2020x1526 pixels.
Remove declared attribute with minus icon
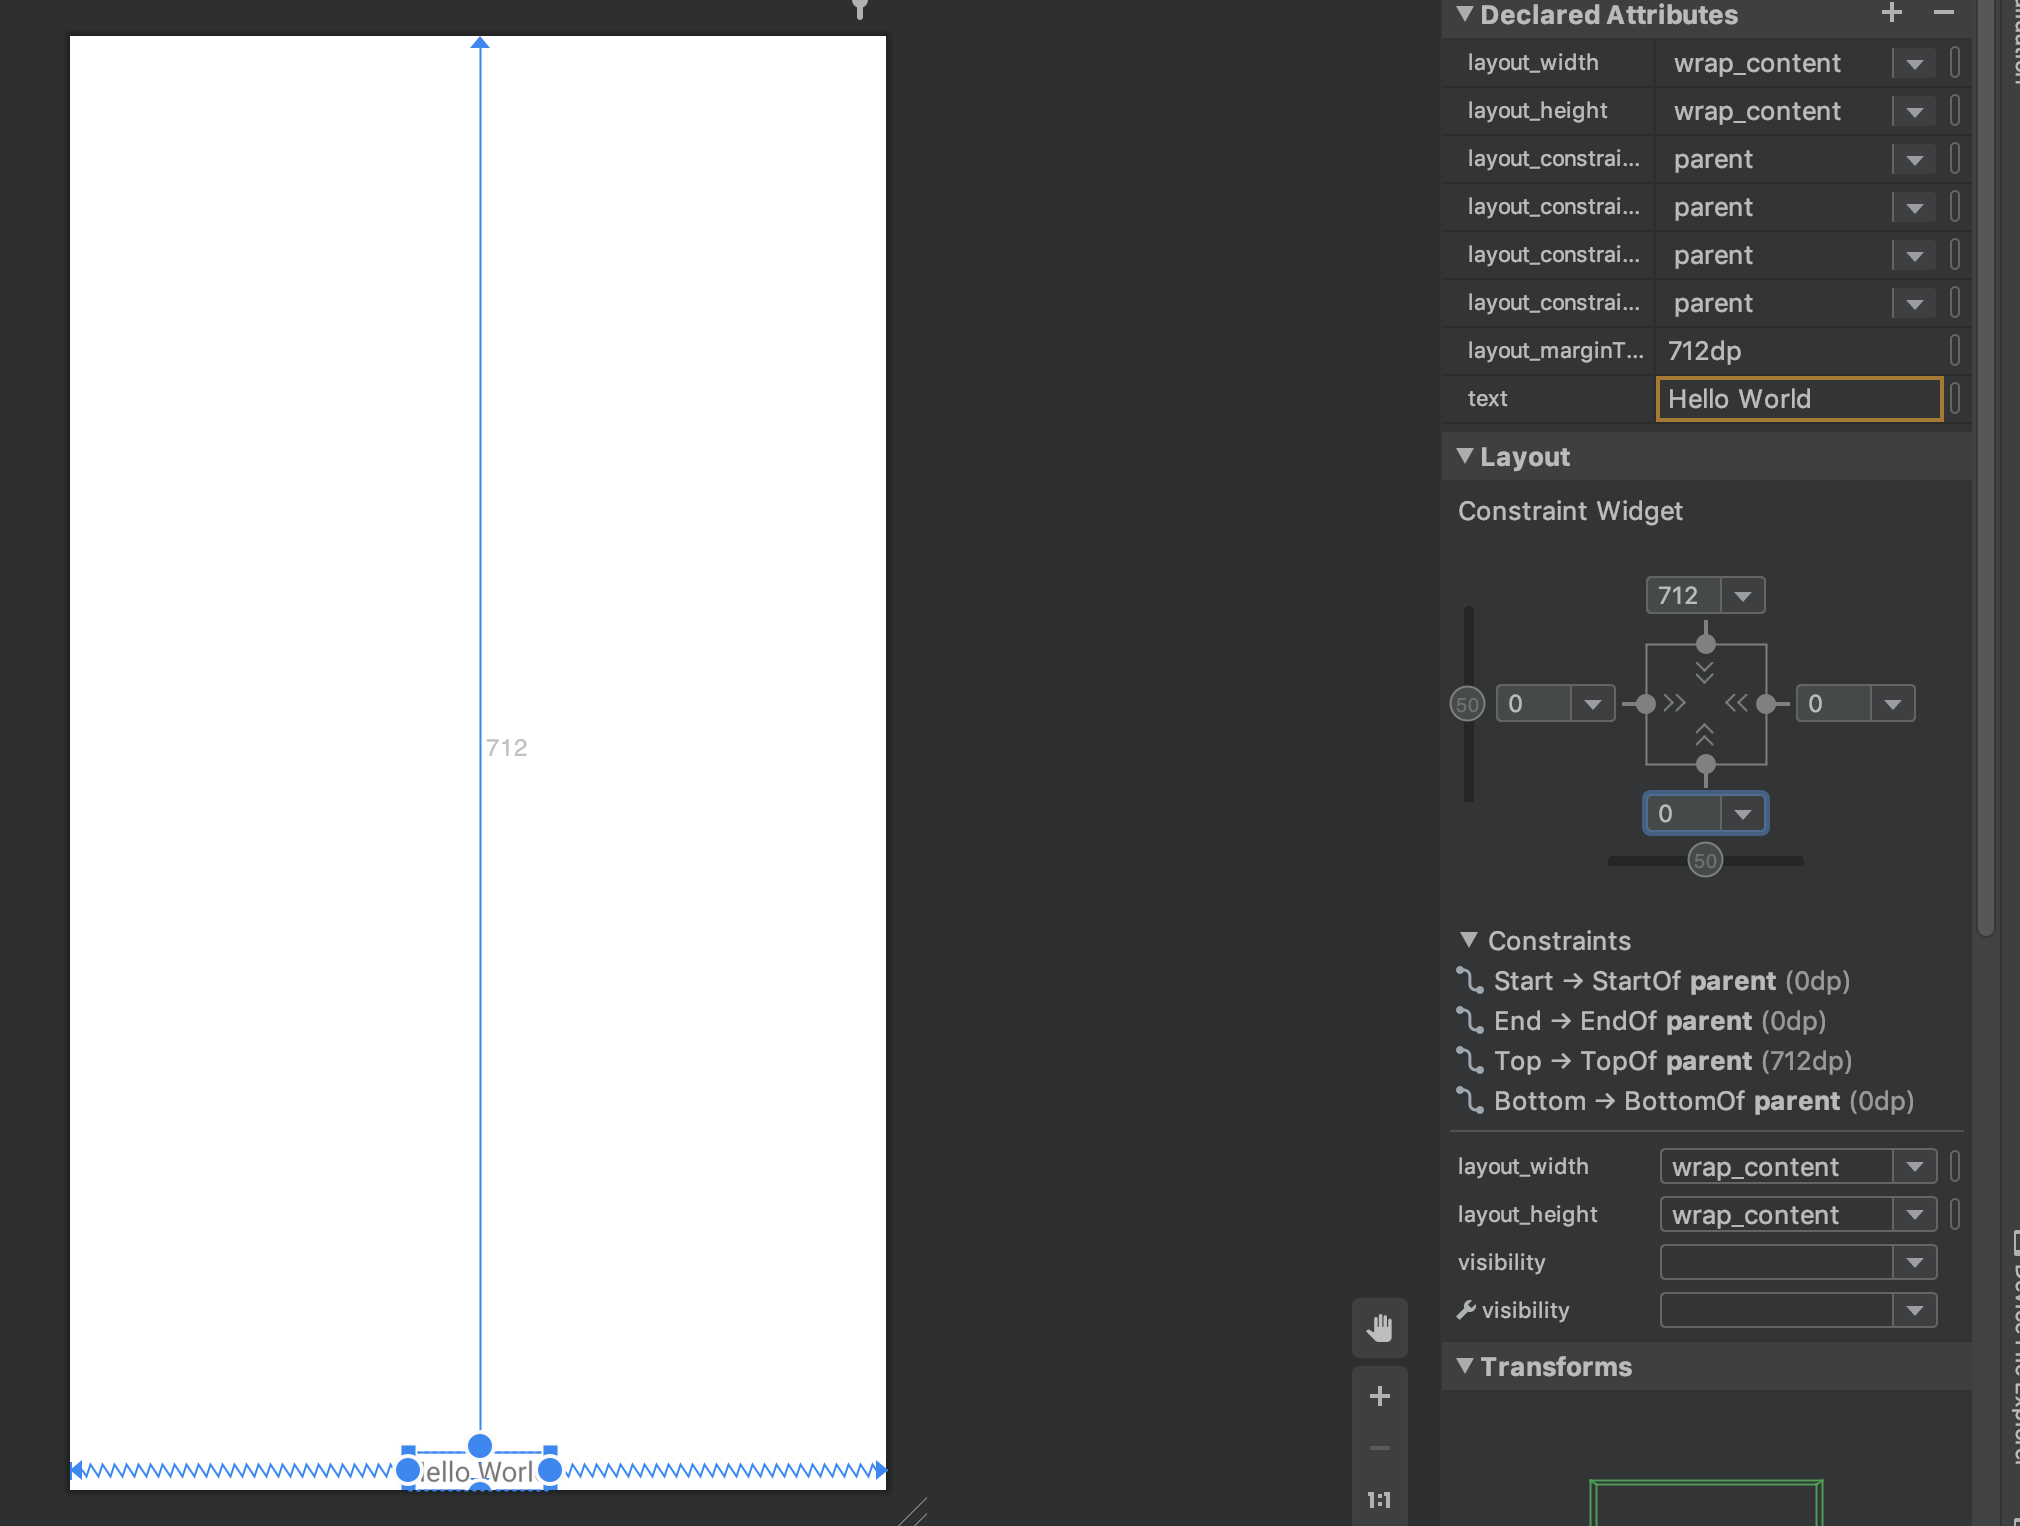point(1943,14)
